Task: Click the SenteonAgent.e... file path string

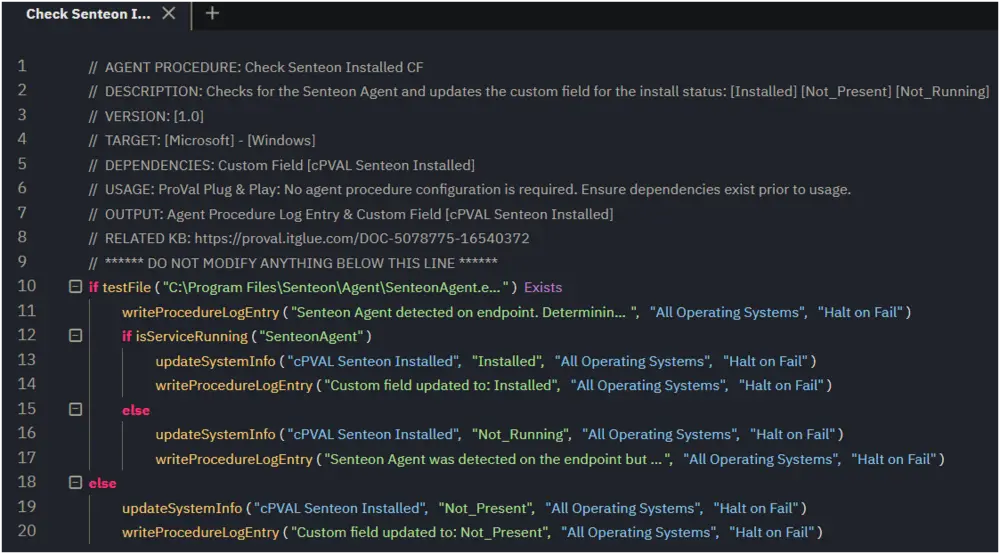Action: pos(335,288)
